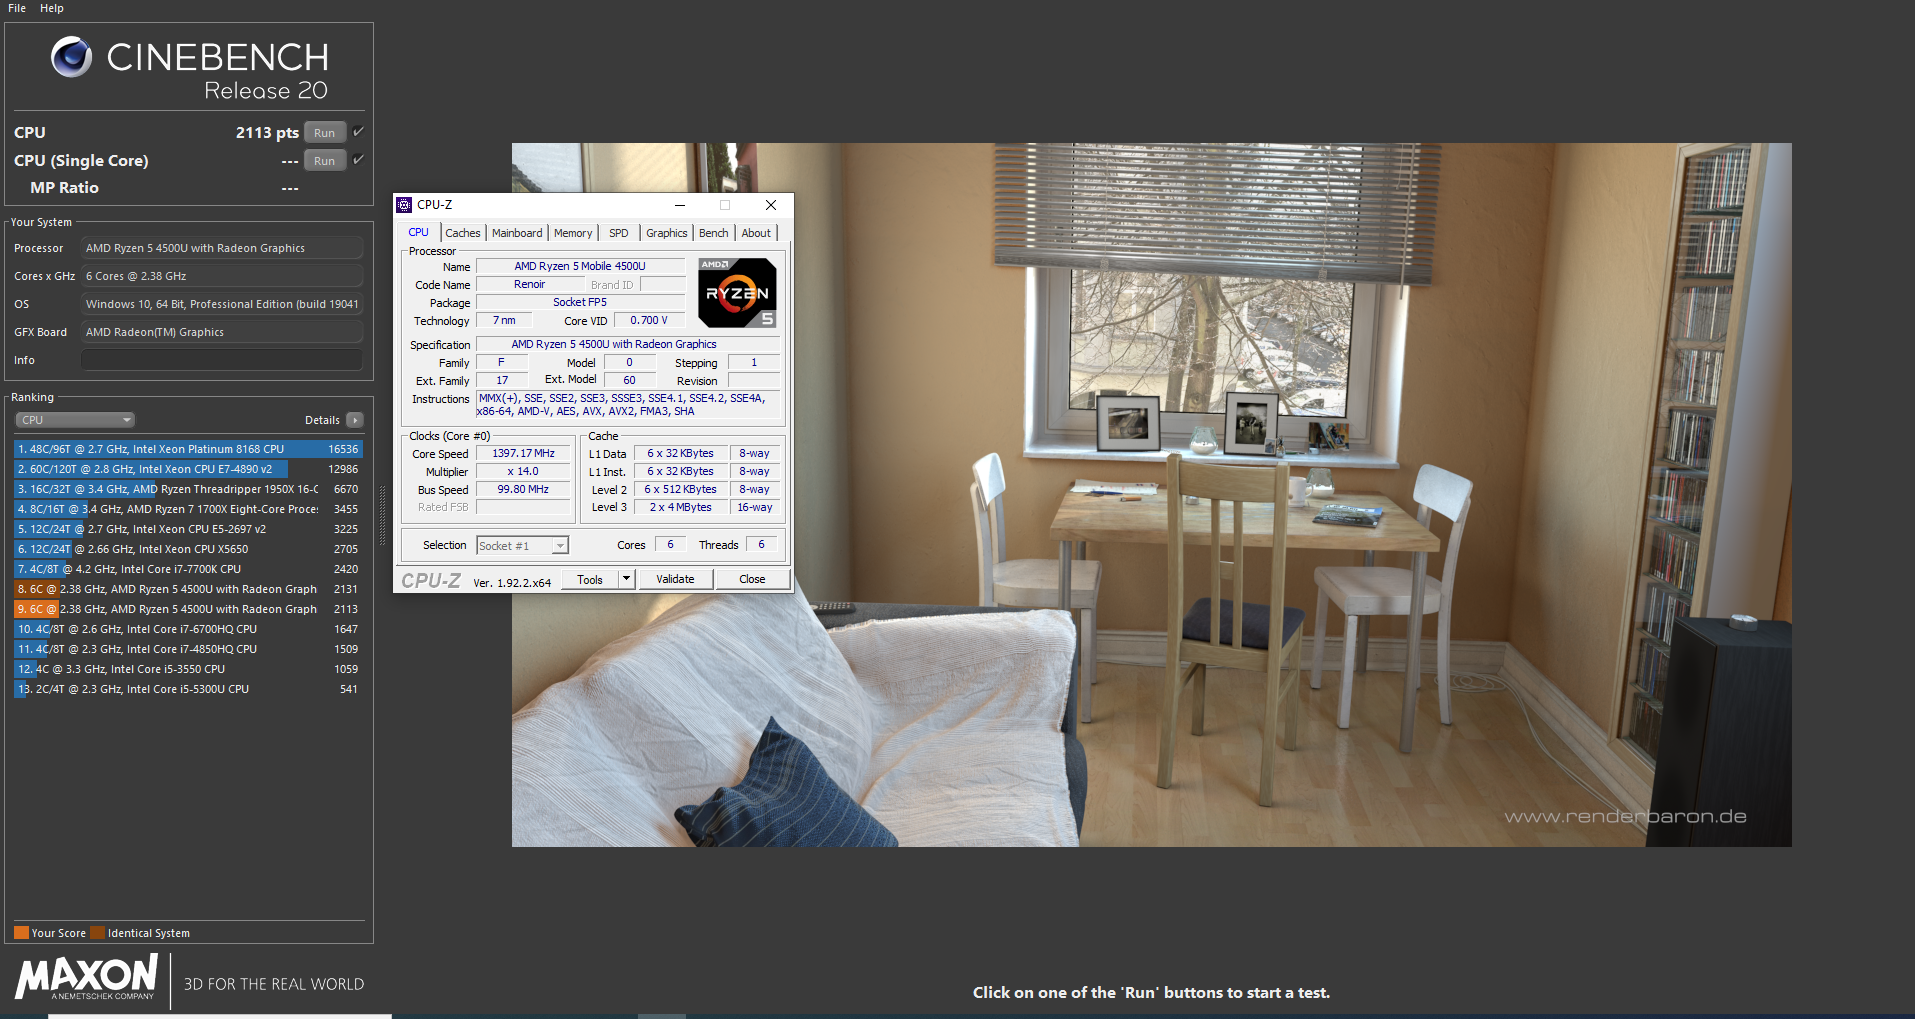Viewport: 1915px width, 1019px height.
Task: Select ranking row AMD Ryzen 7 1700X
Action: [188, 509]
